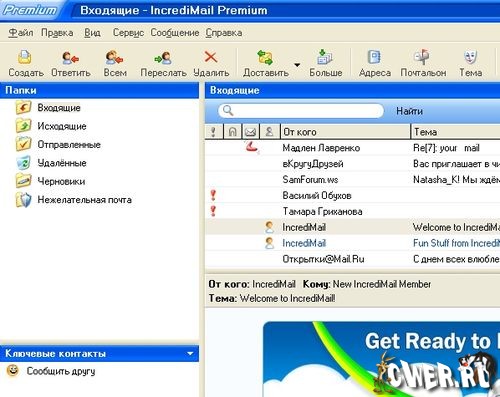The image size is (500, 397).
Task: Select the Отправленные folder icon
Action: 23,144
